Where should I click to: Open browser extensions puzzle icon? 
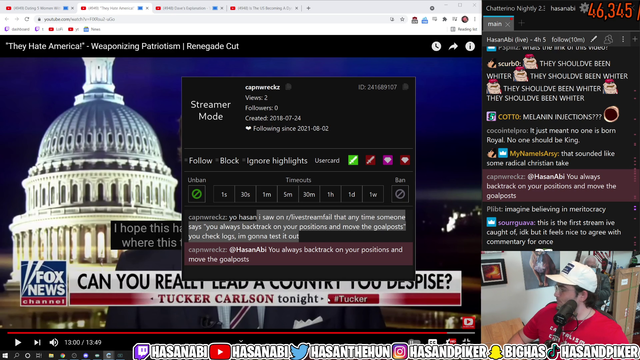(x=444, y=19)
